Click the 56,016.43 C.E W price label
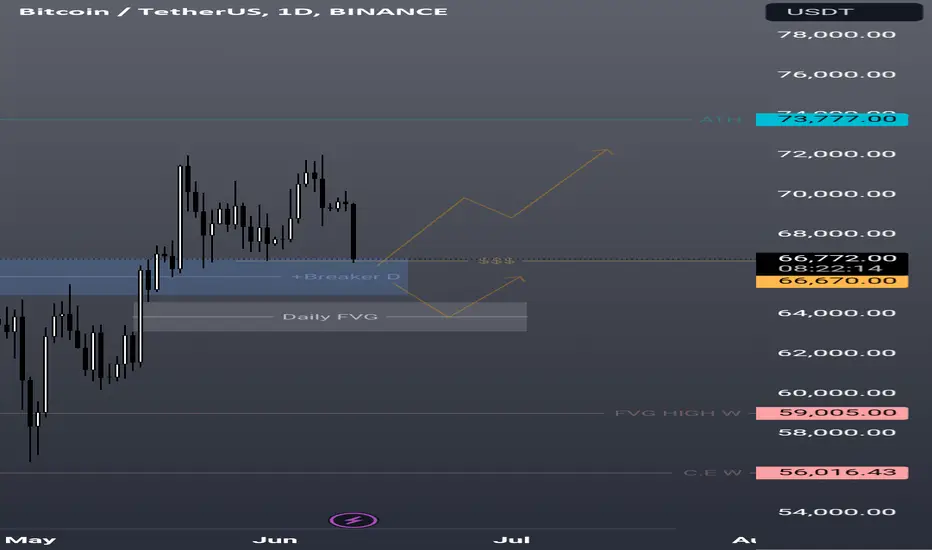 click(832, 473)
